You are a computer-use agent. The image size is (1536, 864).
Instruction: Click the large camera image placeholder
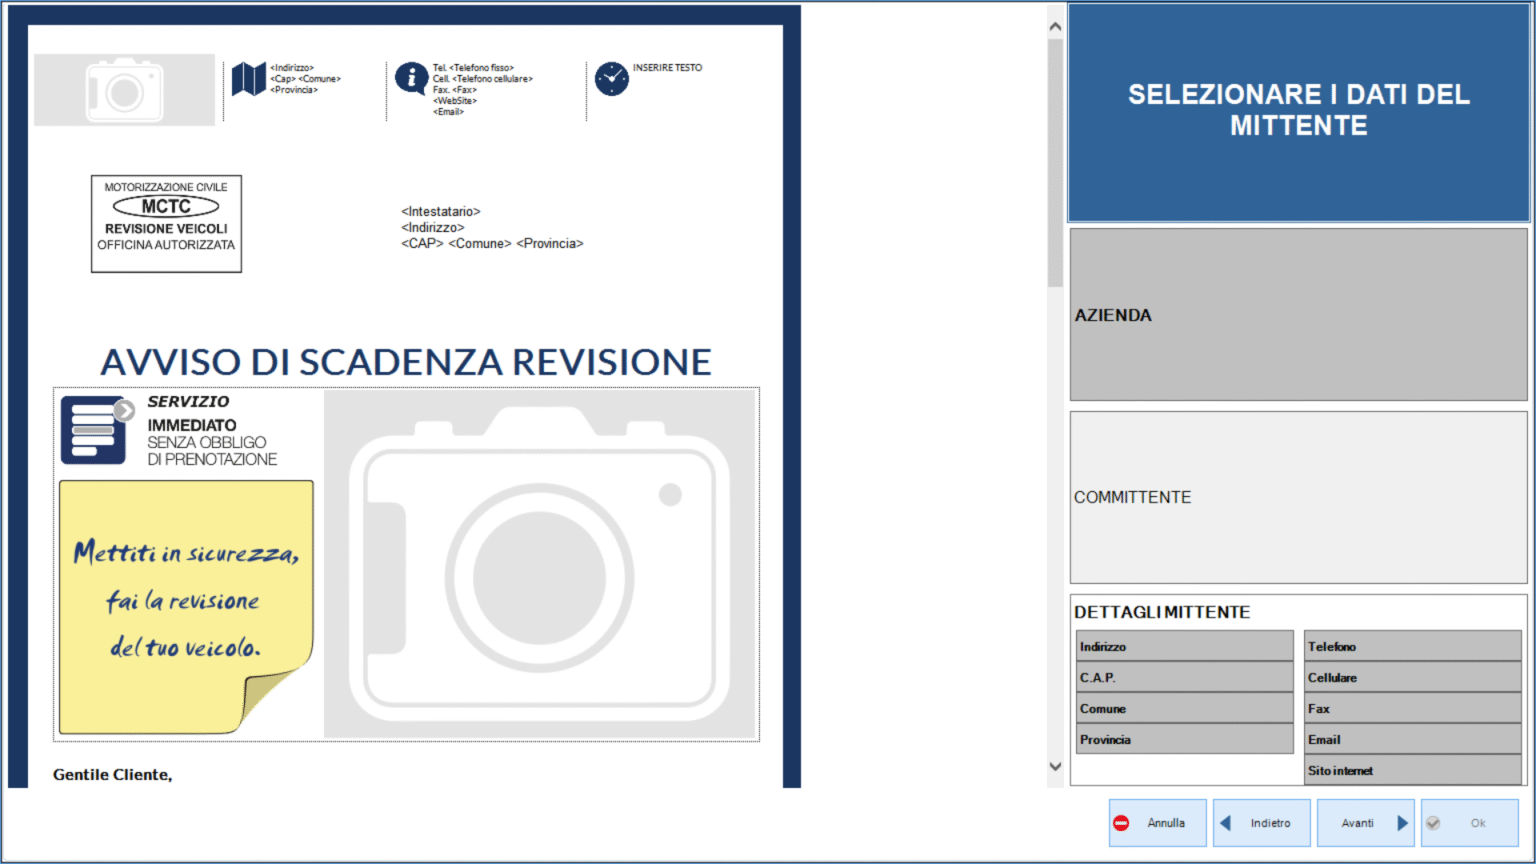pos(540,565)
